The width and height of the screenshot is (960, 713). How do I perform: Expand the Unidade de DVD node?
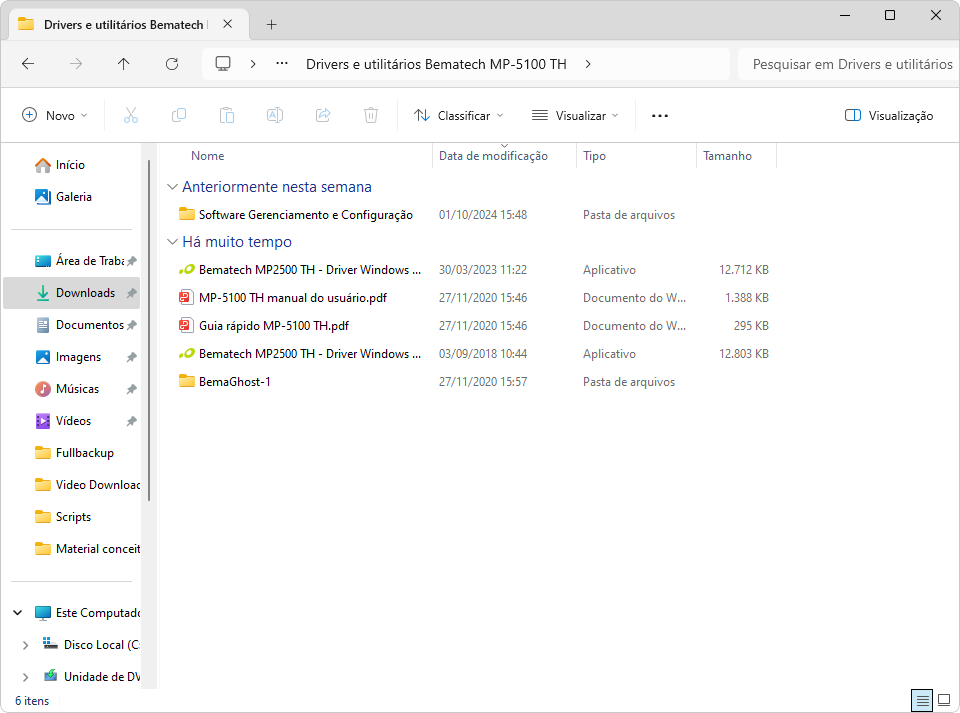[25, 677]
